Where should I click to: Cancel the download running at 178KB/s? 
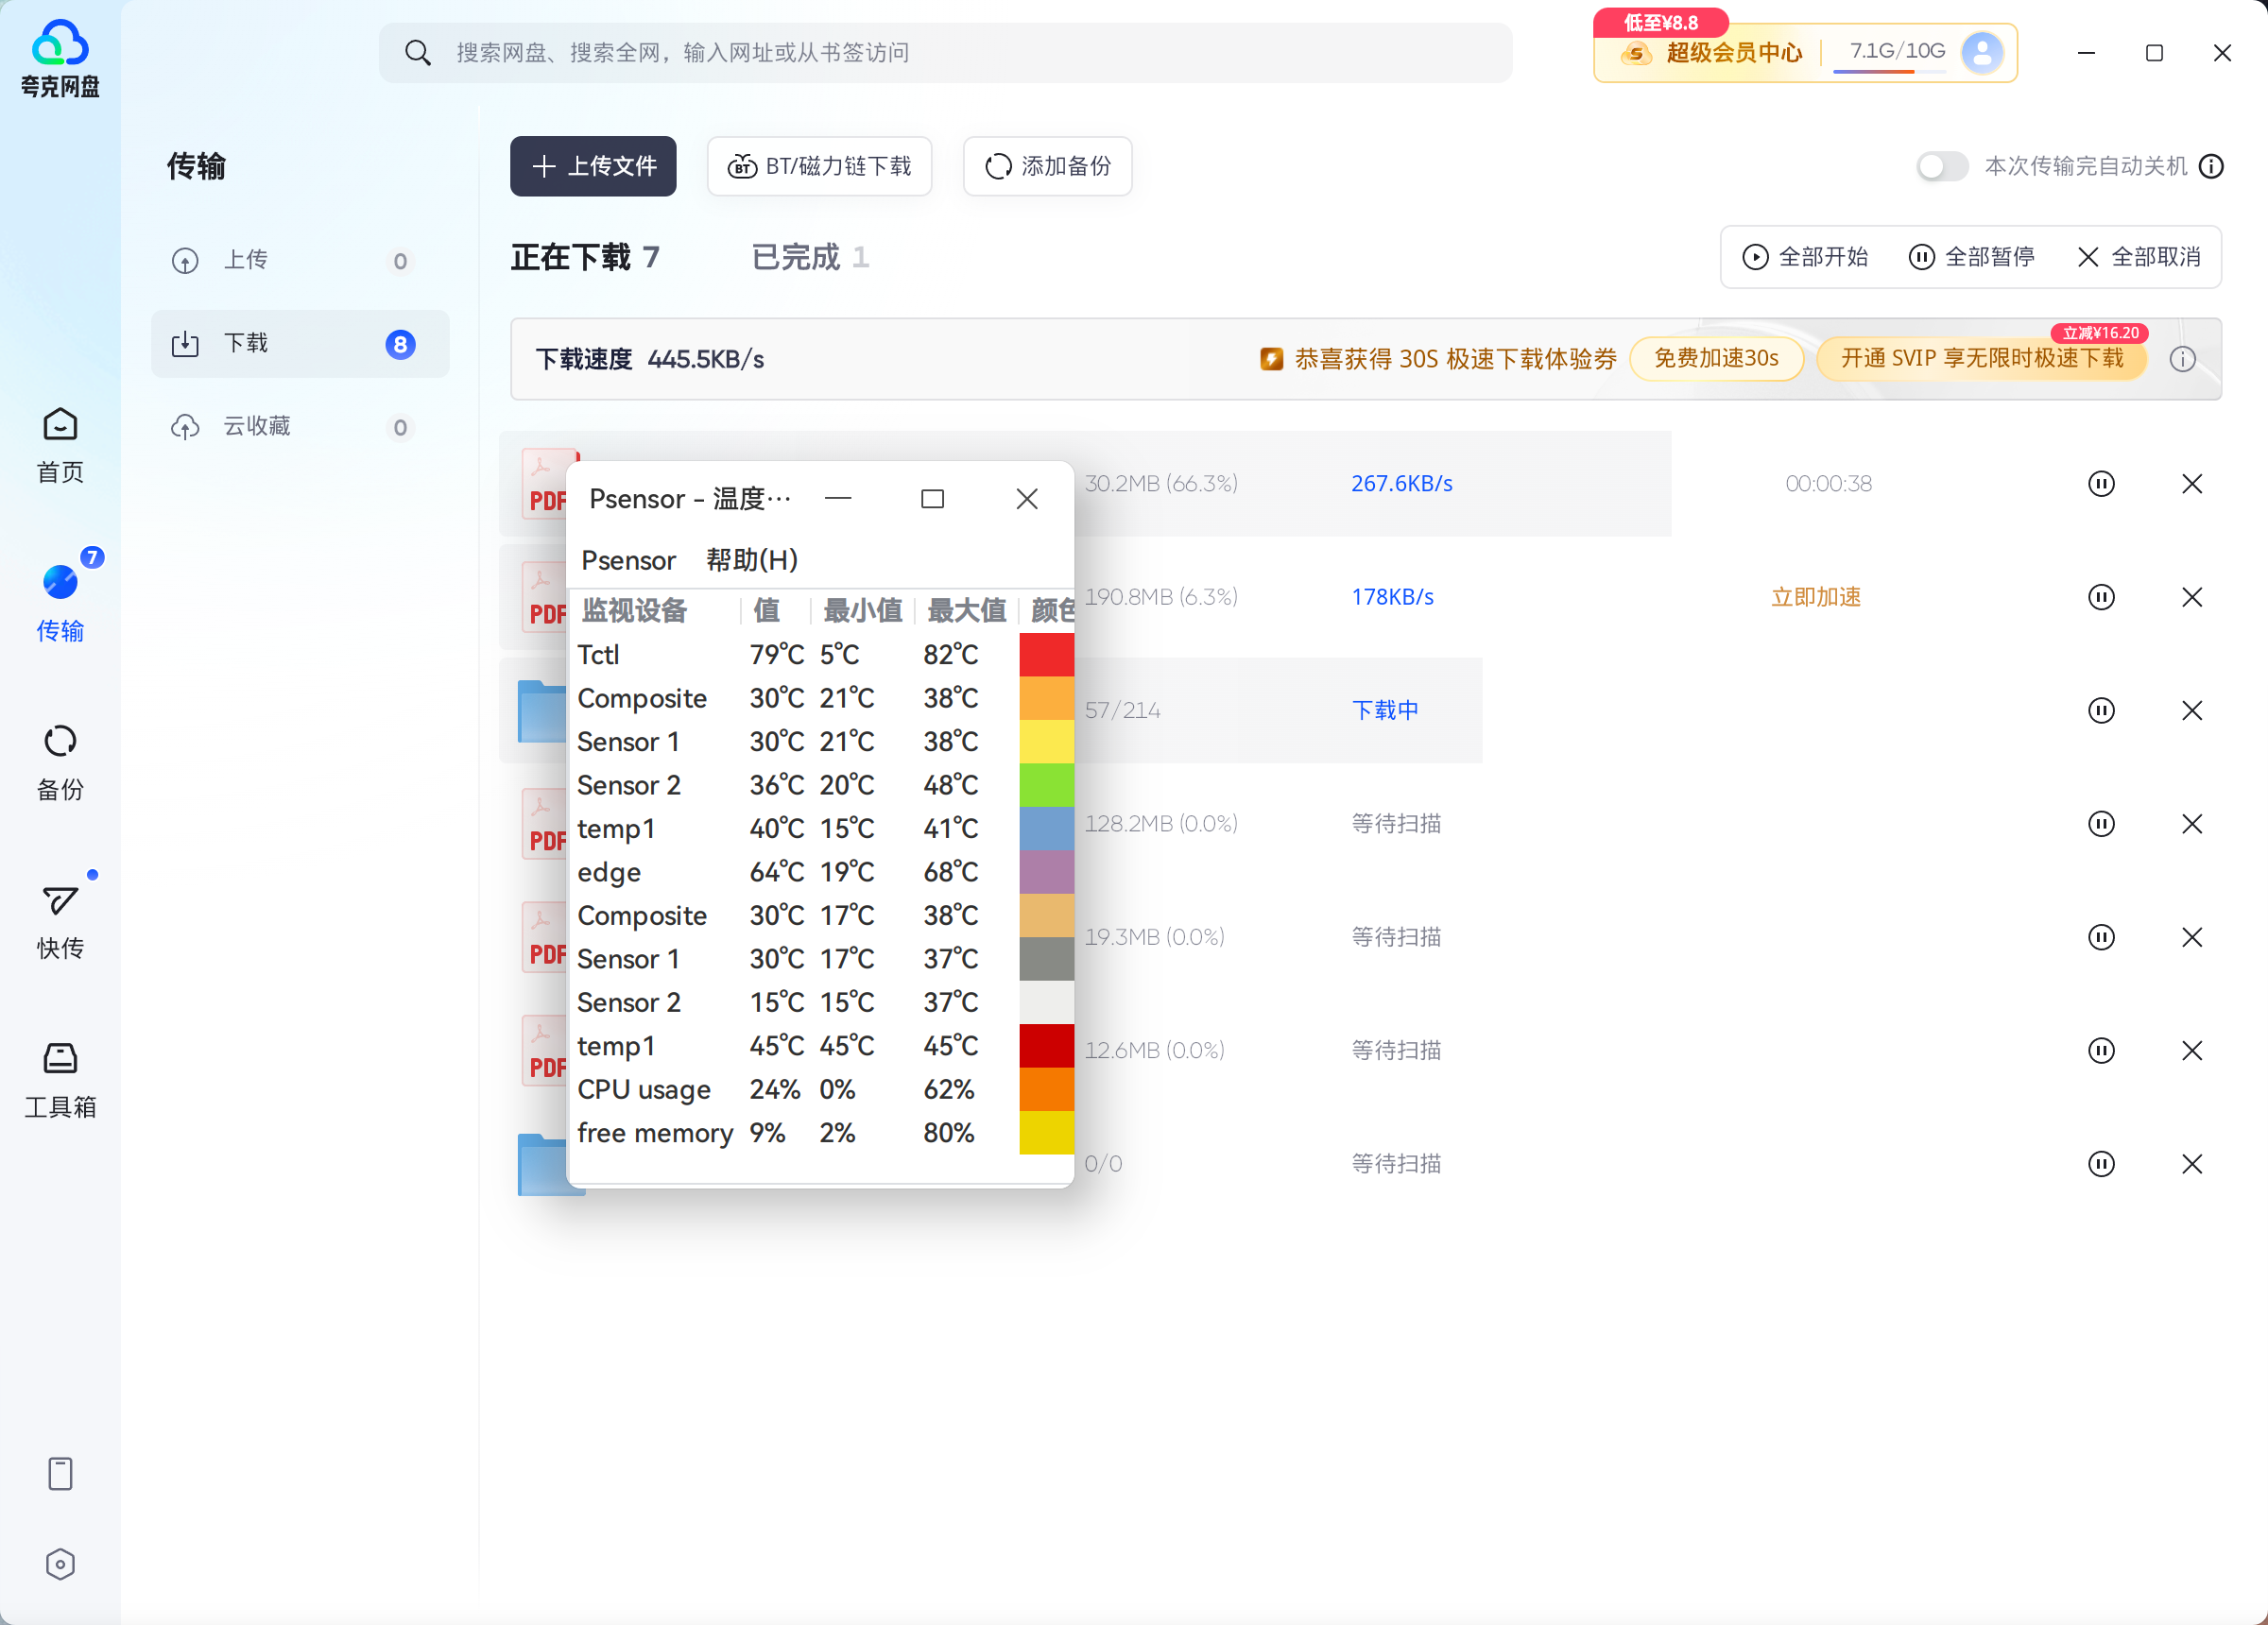click(2192, 597)
